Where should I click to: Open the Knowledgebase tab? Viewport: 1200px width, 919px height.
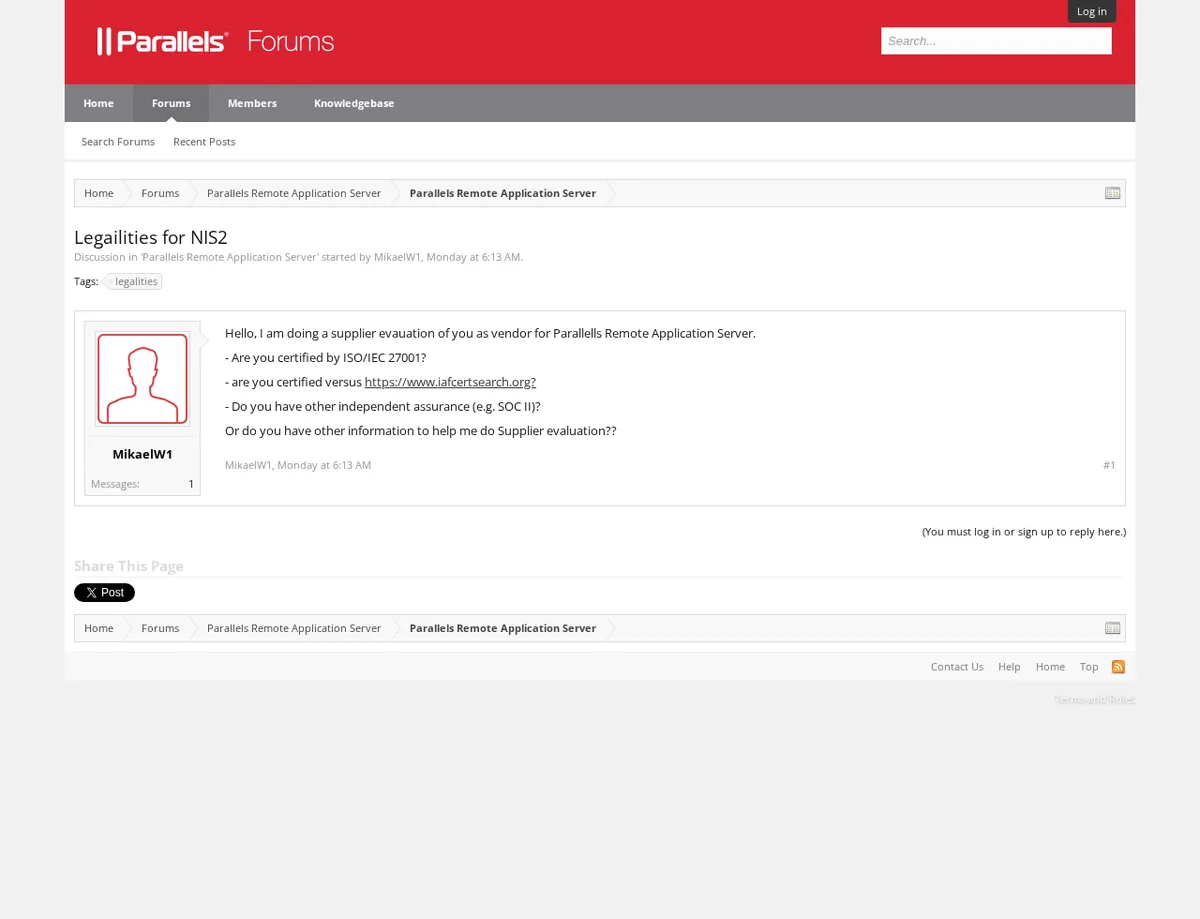354,103
